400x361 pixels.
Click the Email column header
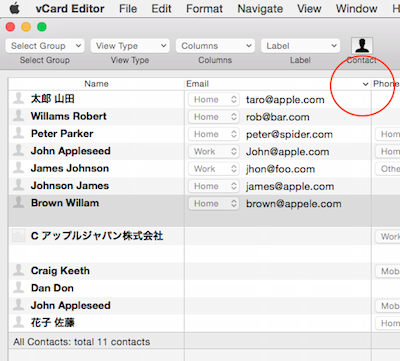278,84
